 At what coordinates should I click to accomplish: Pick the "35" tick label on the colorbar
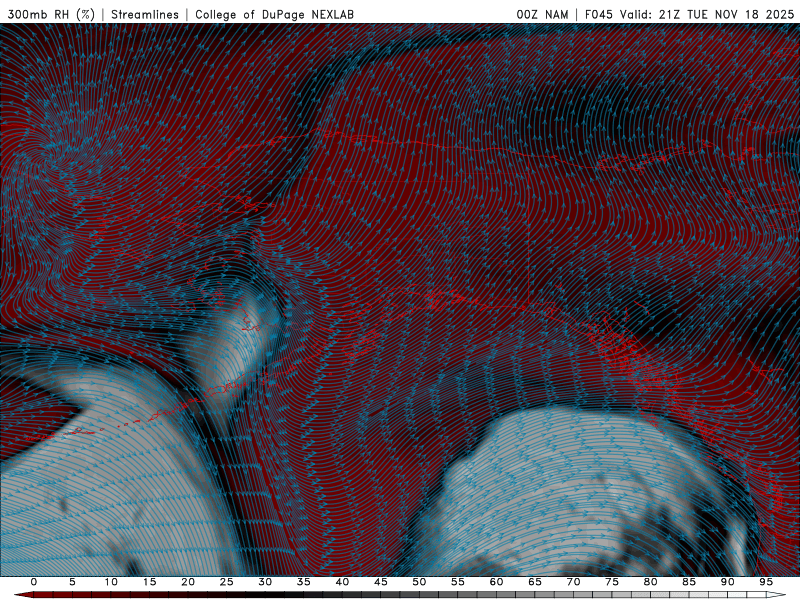click(x=304, y=582)
